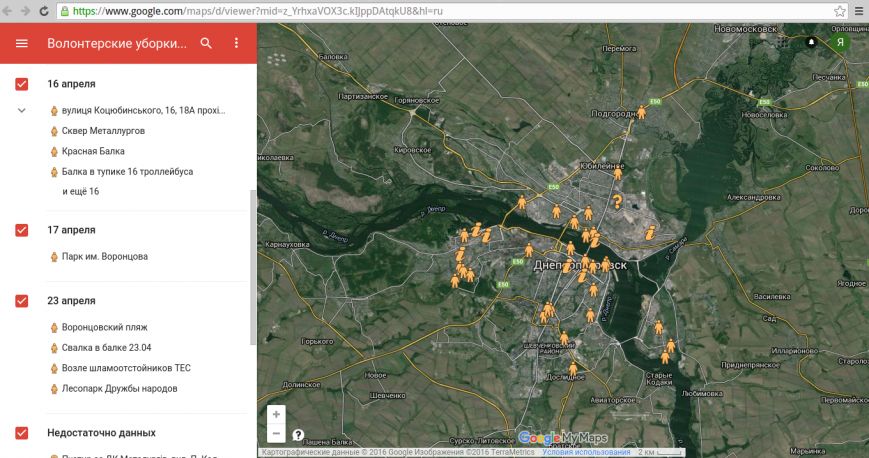The width and height of the screenshot is (869, 458).
Task: Reload the page with the refresh icon
Action: [44, 11]
